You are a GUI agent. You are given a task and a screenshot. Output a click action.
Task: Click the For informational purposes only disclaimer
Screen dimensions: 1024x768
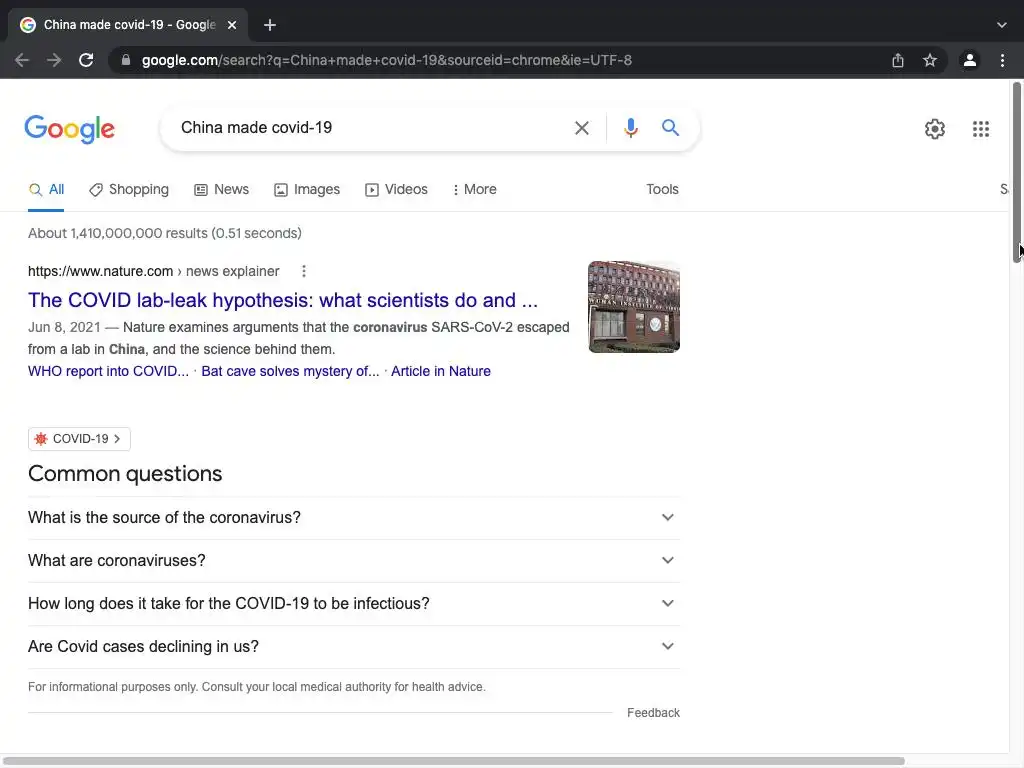click(257, 687)
